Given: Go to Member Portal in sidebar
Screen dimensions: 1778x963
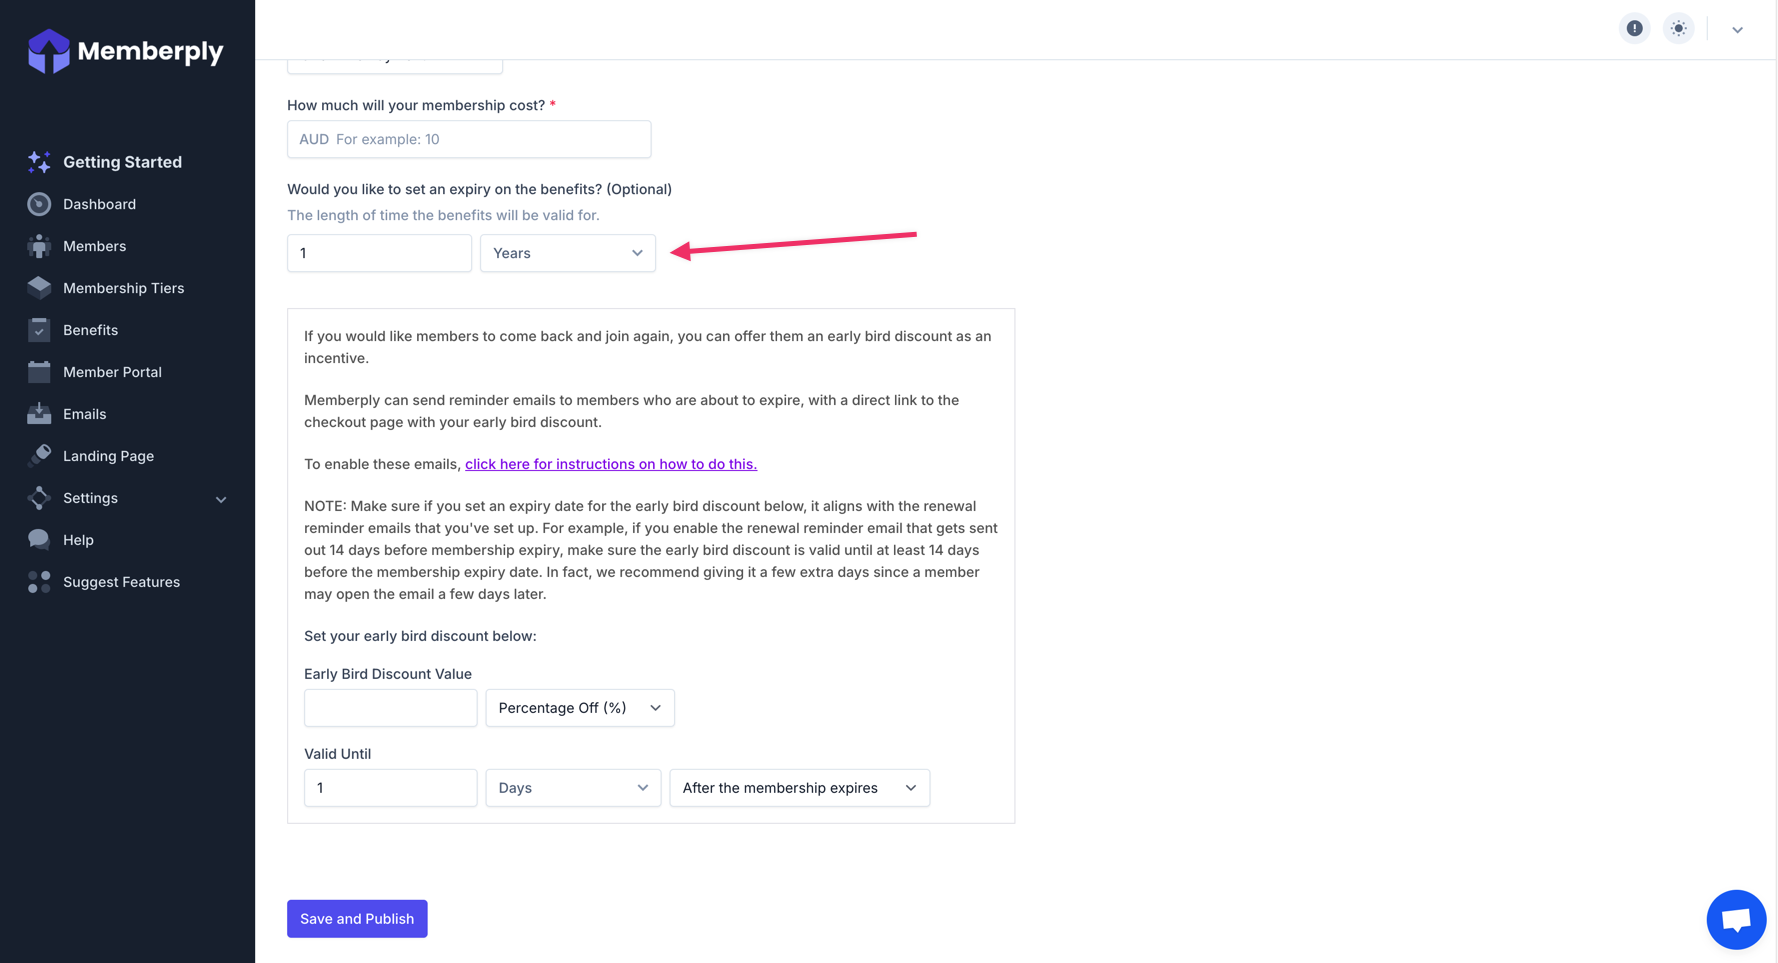Looking at the screenshot, I should (112, 372).
